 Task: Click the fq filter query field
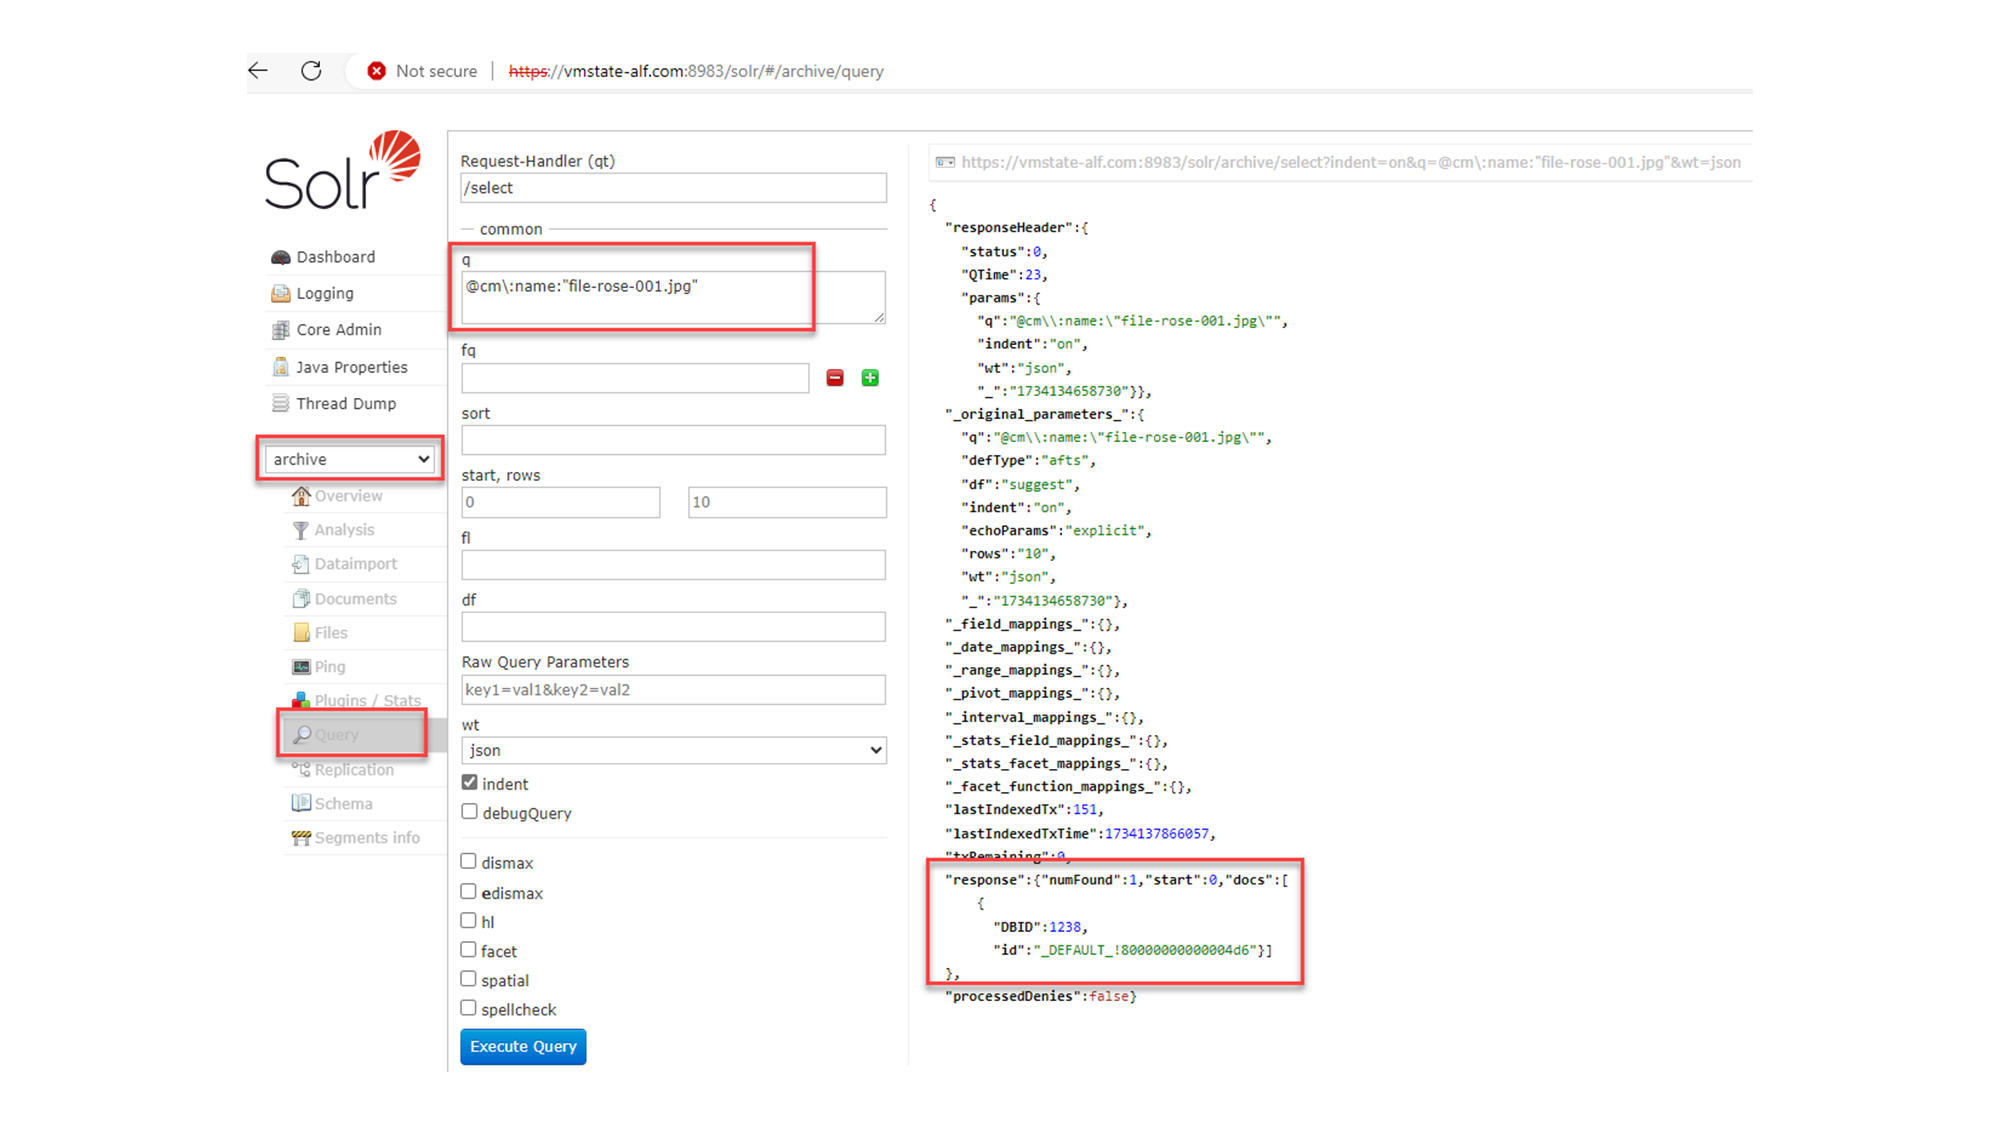(x=635, y=378)
